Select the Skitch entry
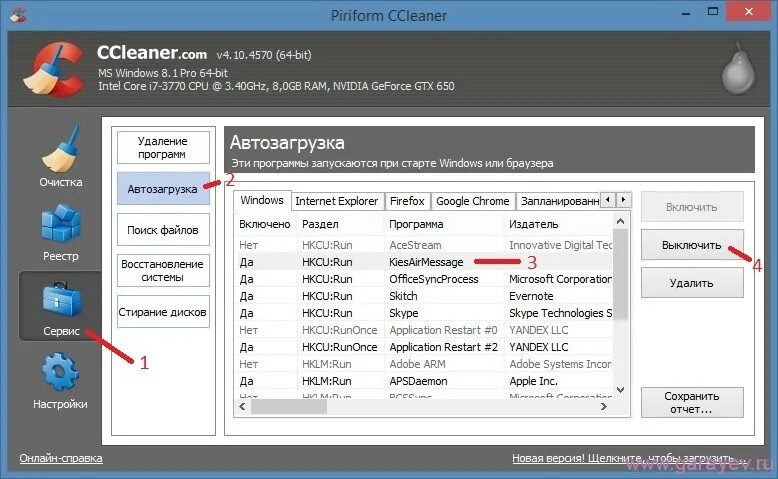This screenshot has height=479, width=778. [423, 296]
